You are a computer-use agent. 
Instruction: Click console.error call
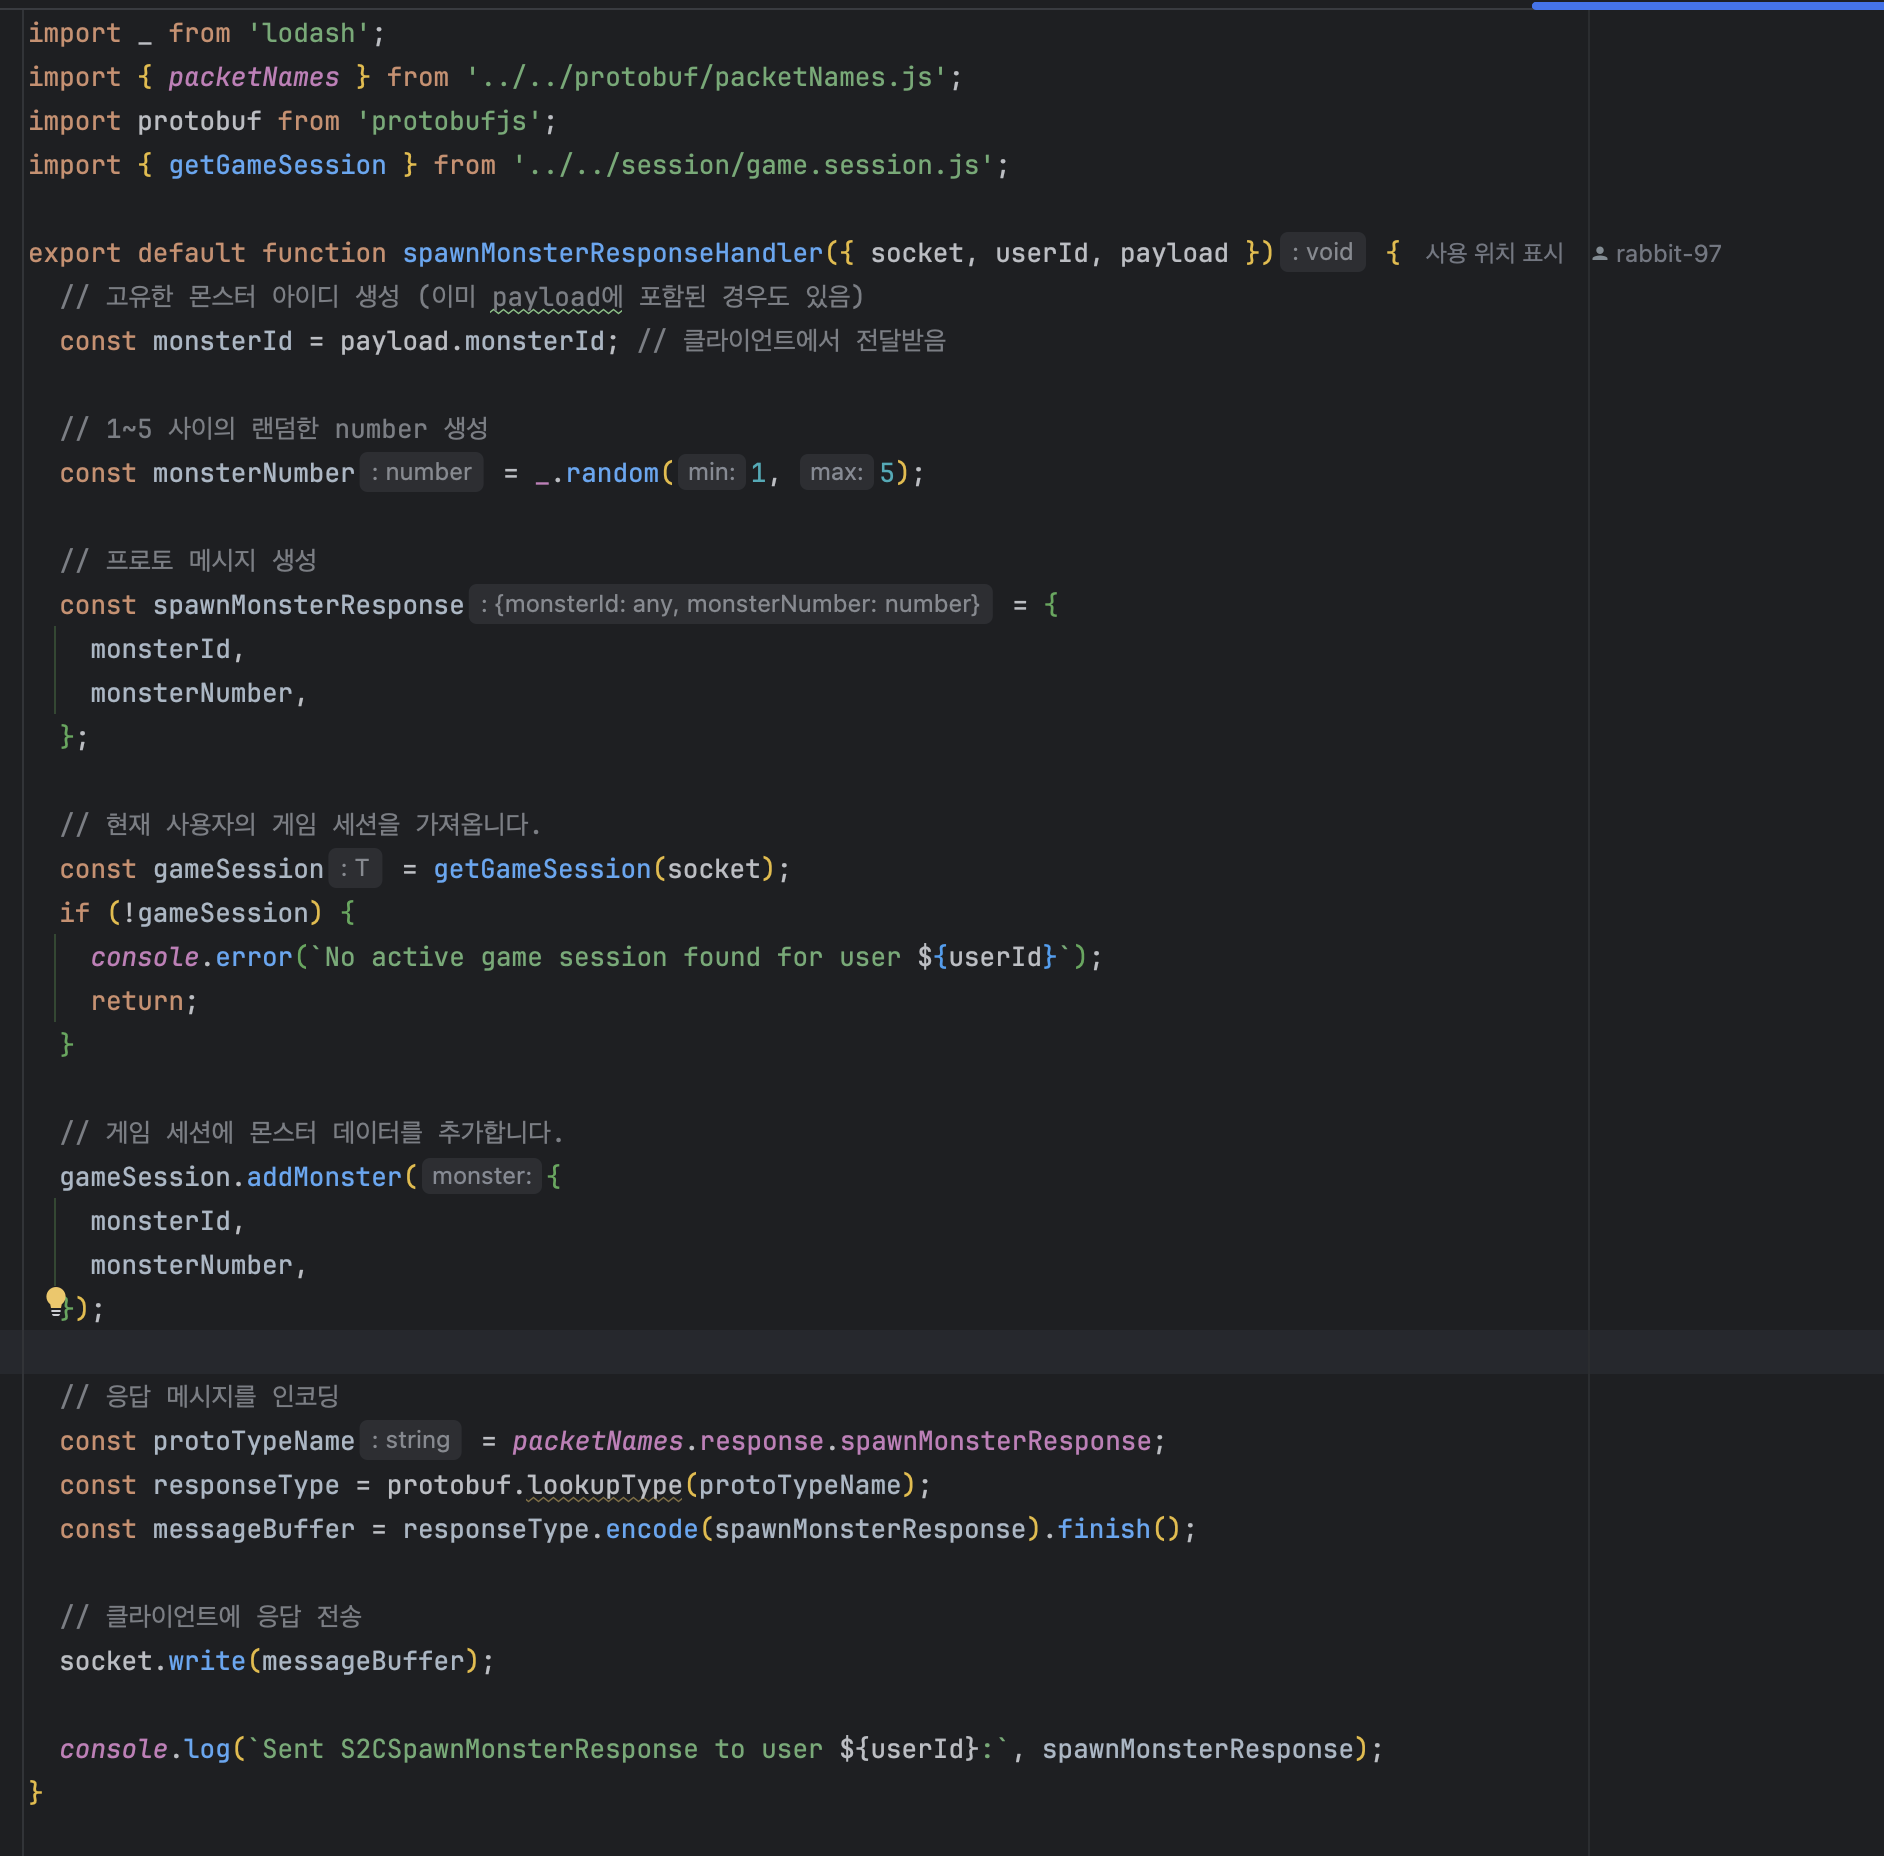pyautogui.click(x=191, y=958)
